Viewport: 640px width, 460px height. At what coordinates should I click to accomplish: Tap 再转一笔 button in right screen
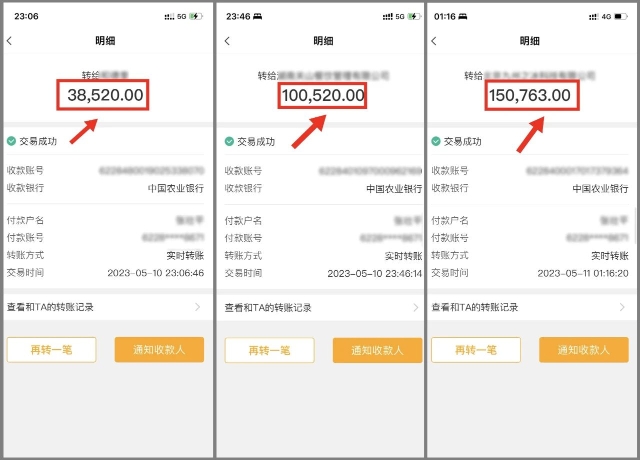coord(476,350)
